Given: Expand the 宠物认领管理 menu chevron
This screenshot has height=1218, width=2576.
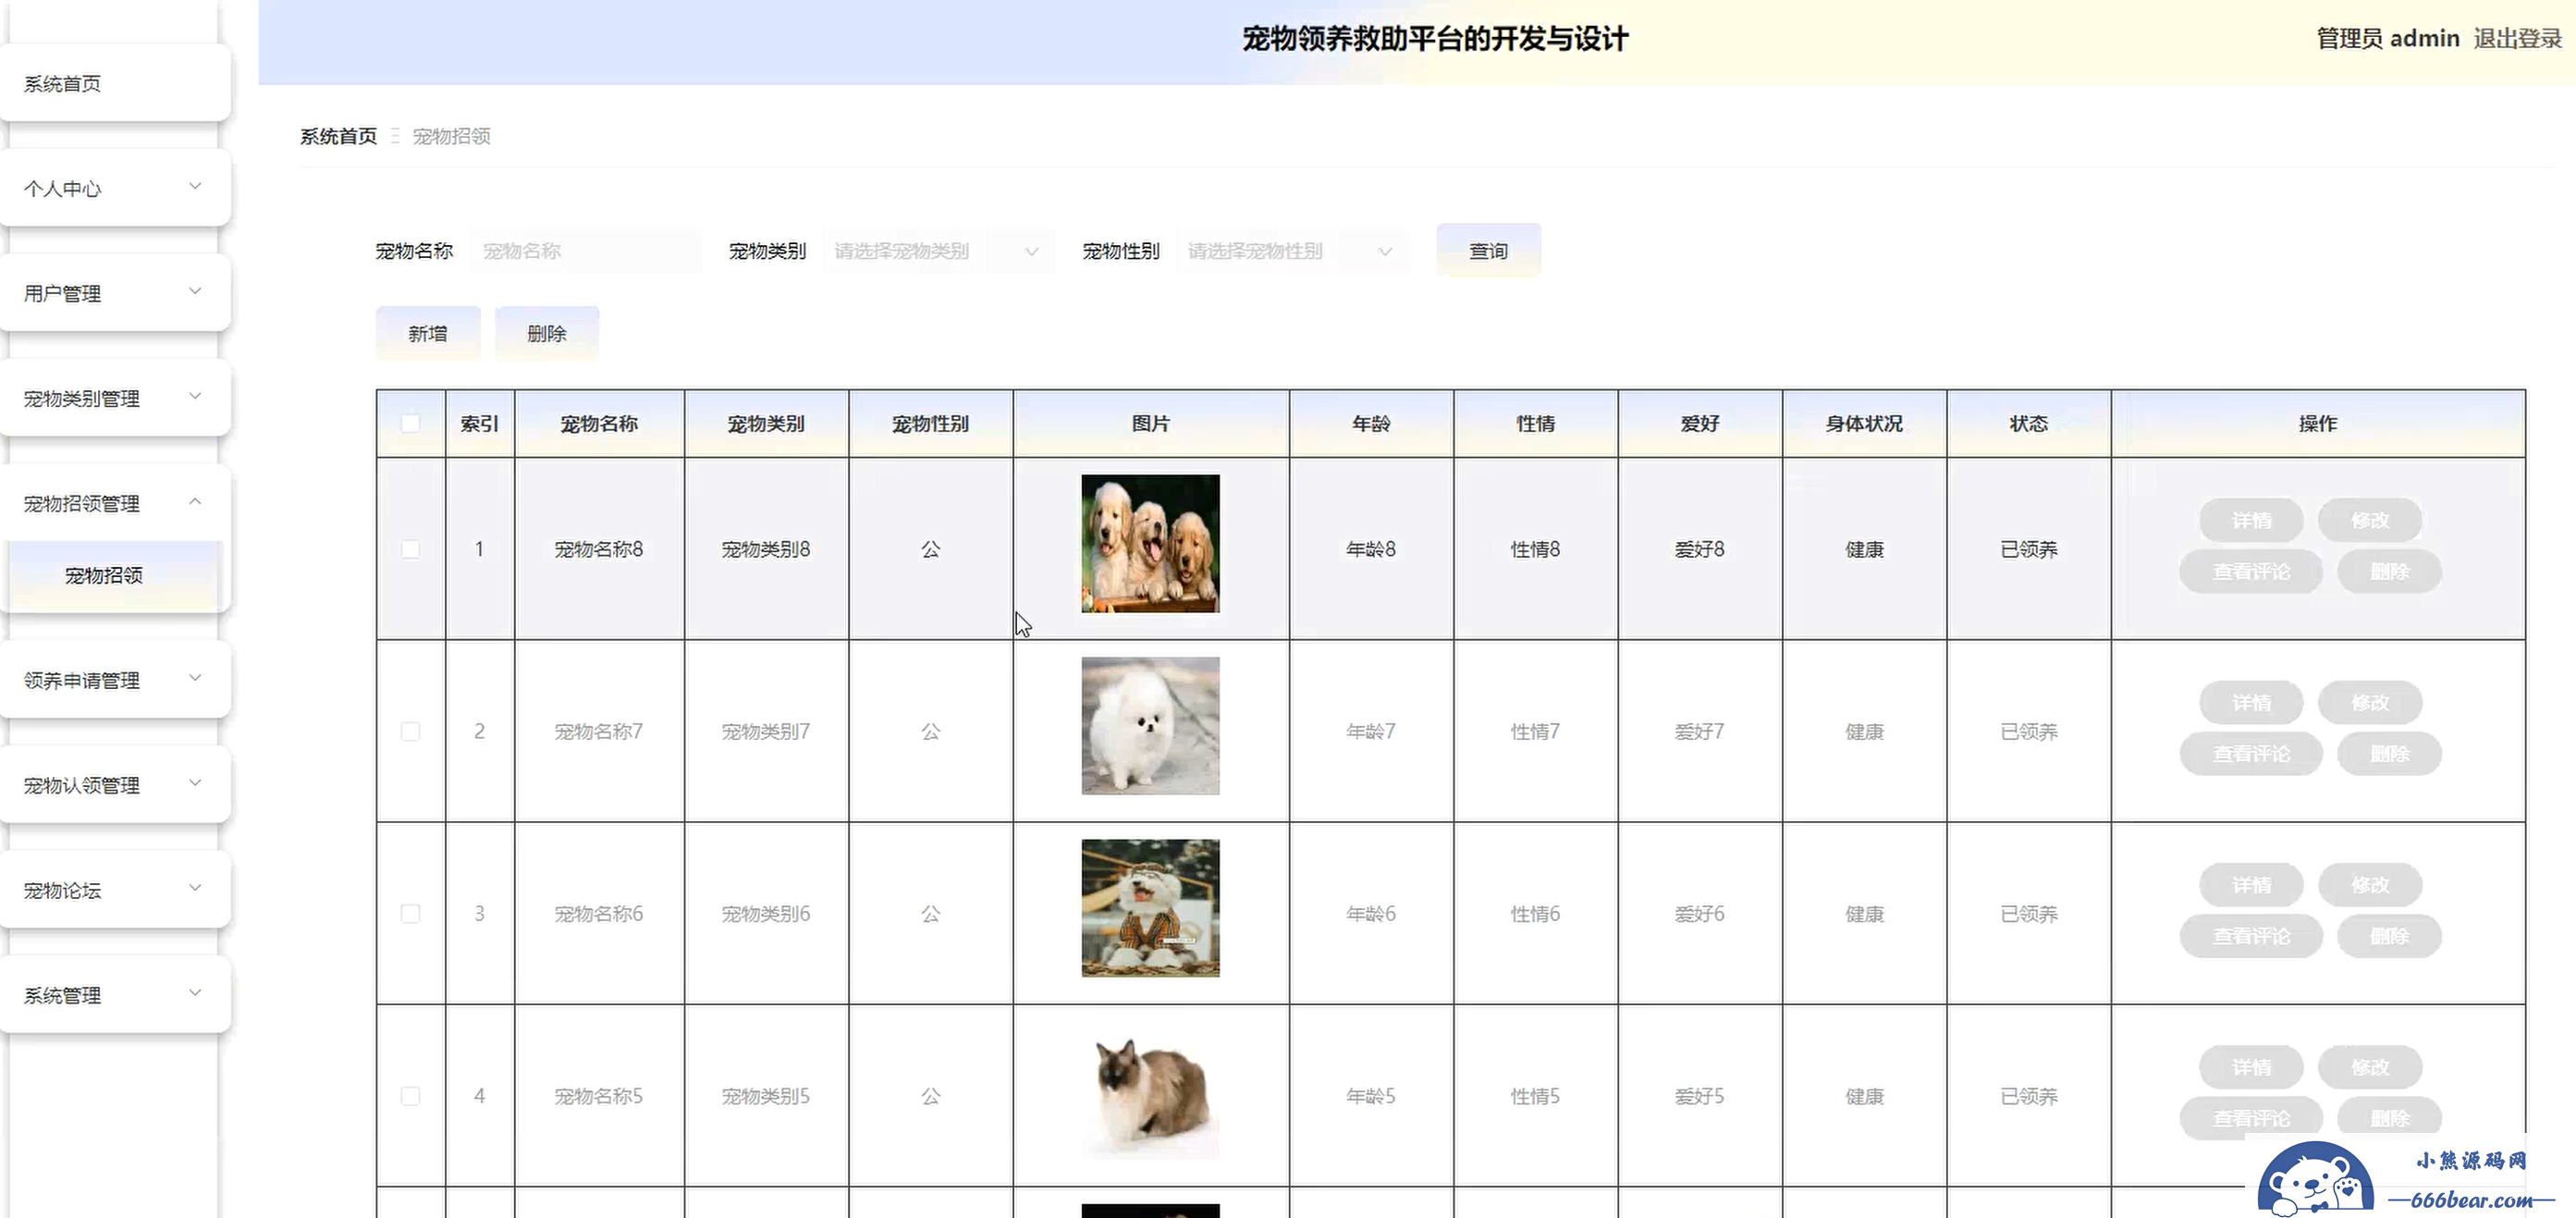Looking at the screenshot, I should pyautogui.click(x=195, y=784).
